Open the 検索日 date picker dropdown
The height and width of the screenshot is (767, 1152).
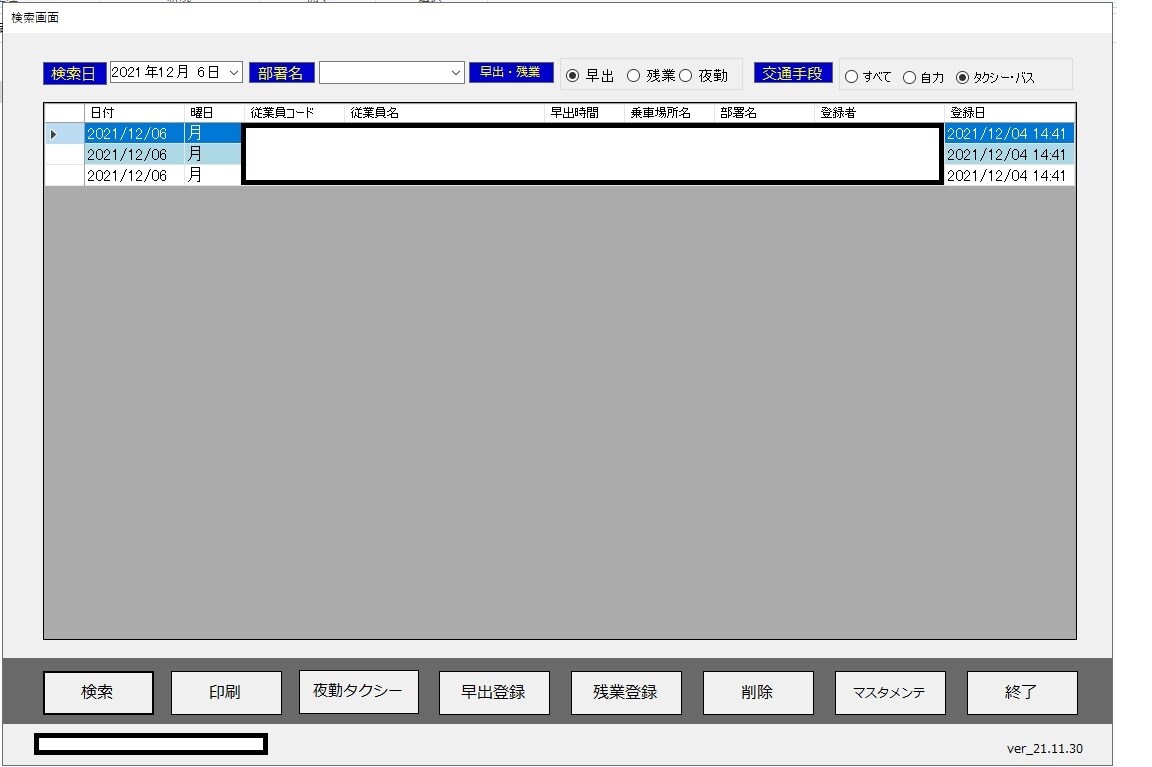pos(234,73)
